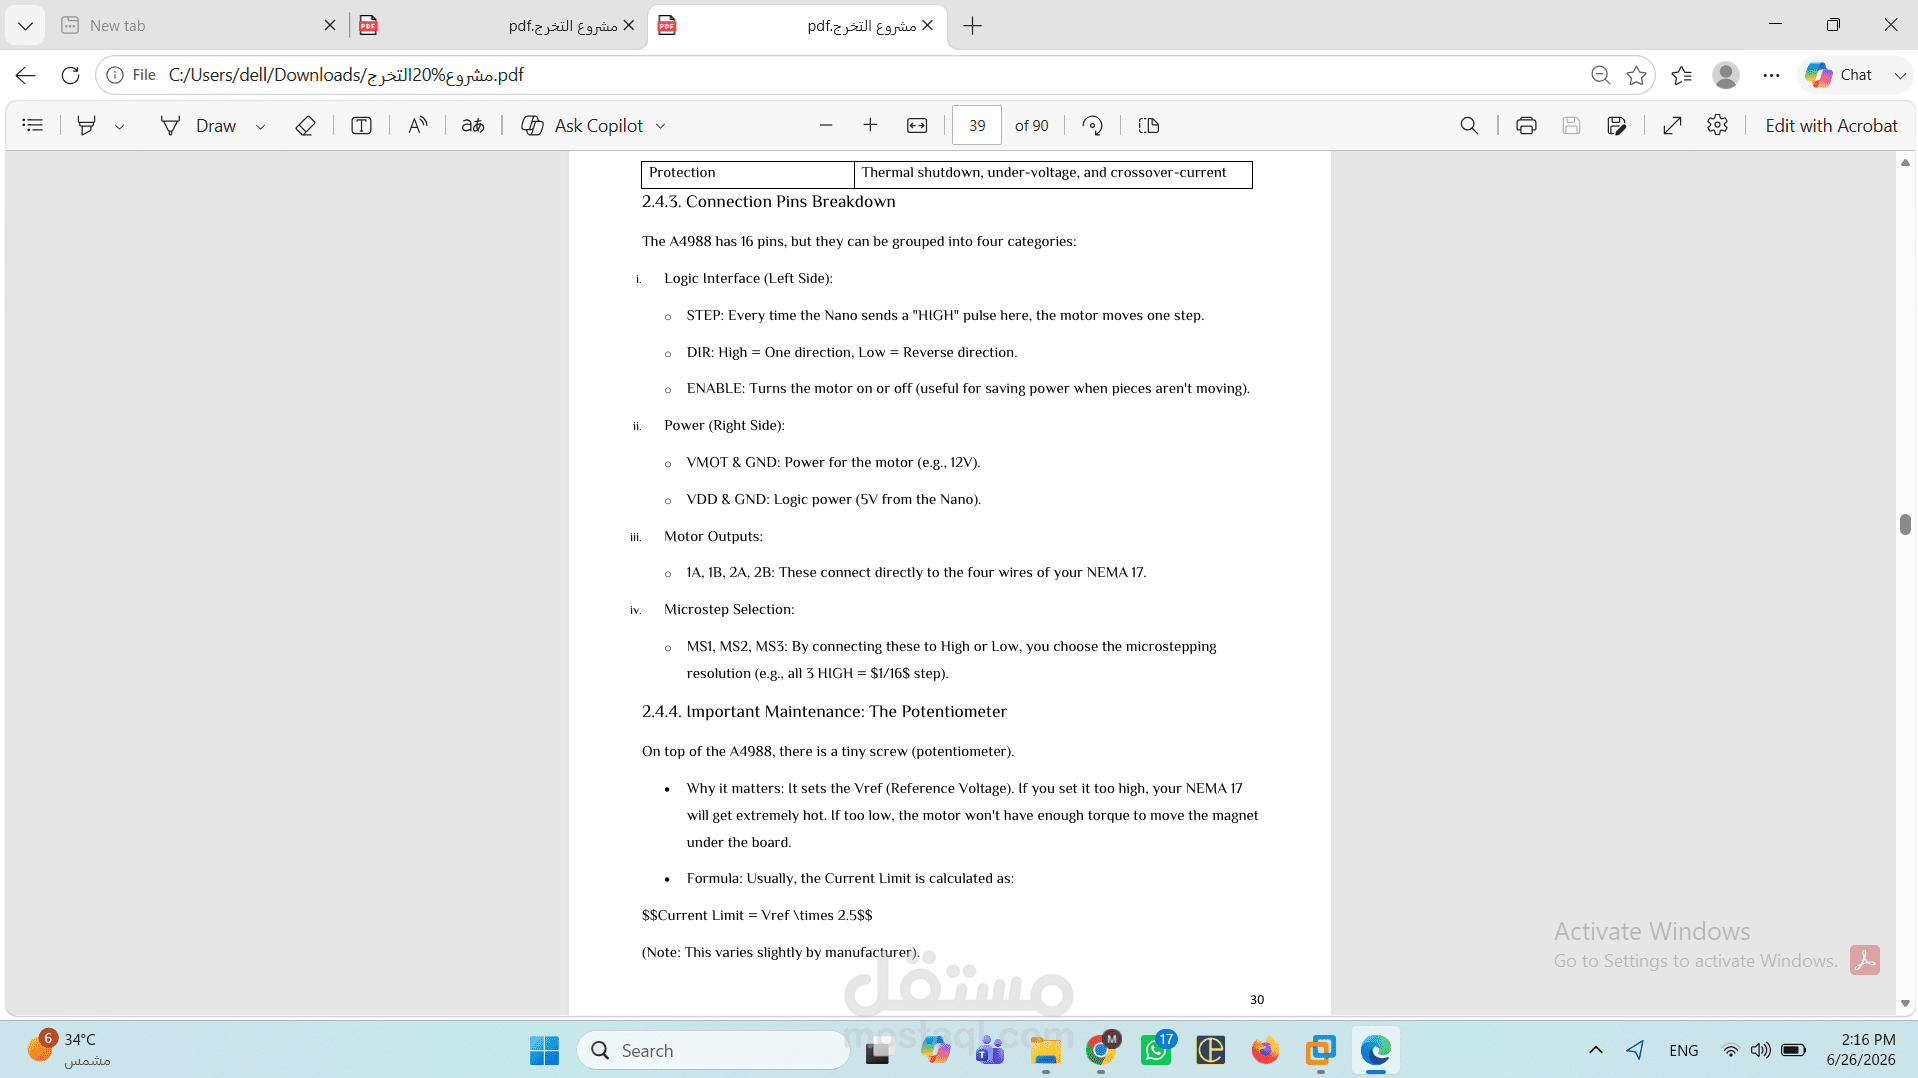Refresh the current page
1918x1078 pixels.
(70, 75)
